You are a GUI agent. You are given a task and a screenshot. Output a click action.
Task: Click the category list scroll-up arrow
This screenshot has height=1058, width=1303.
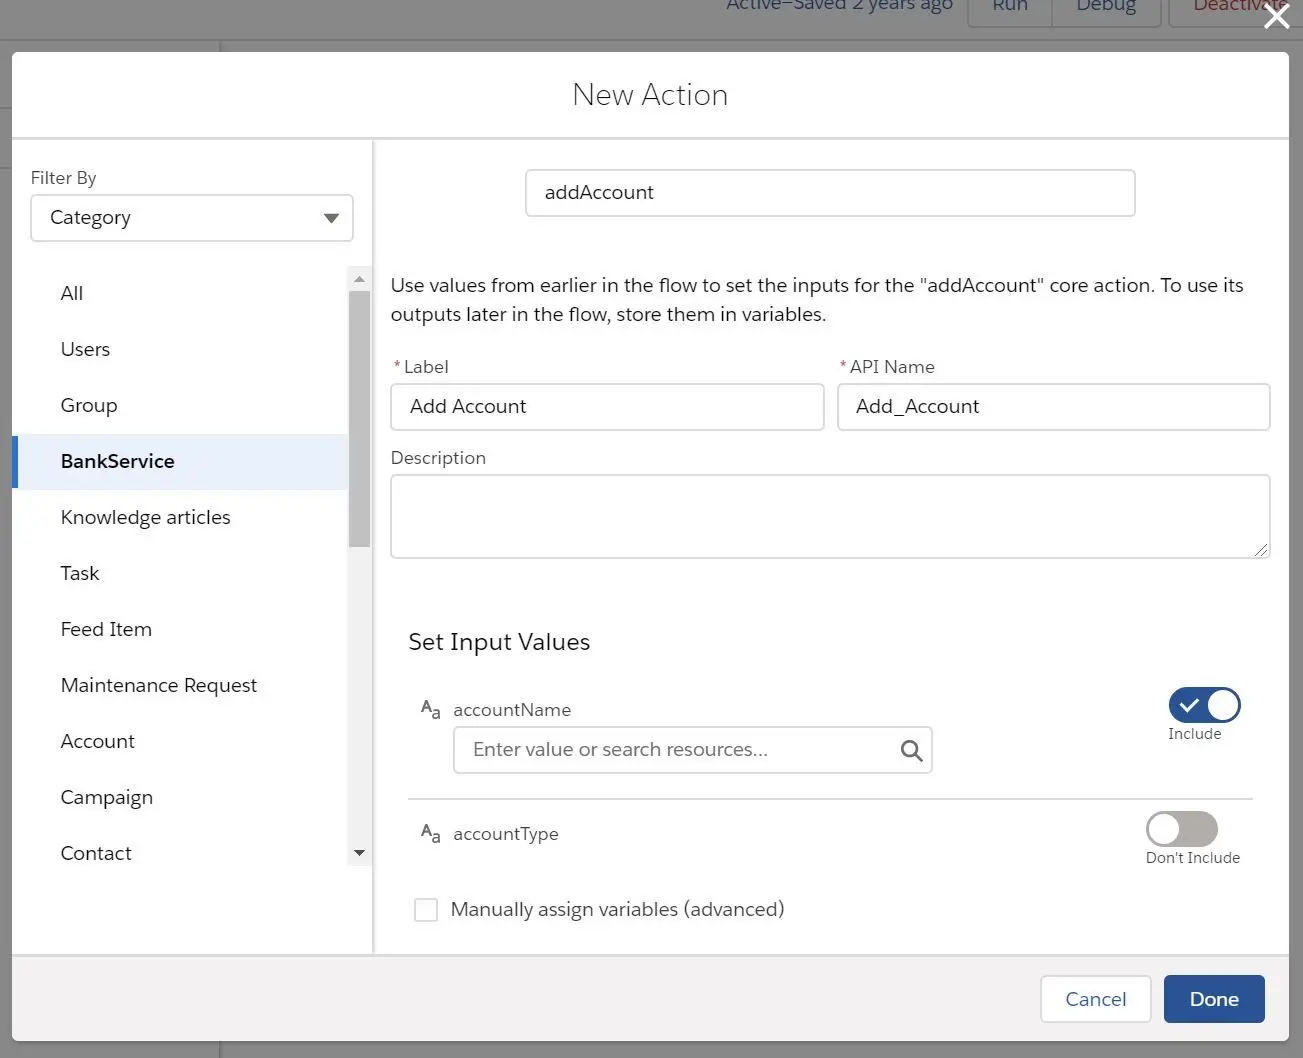360,279
